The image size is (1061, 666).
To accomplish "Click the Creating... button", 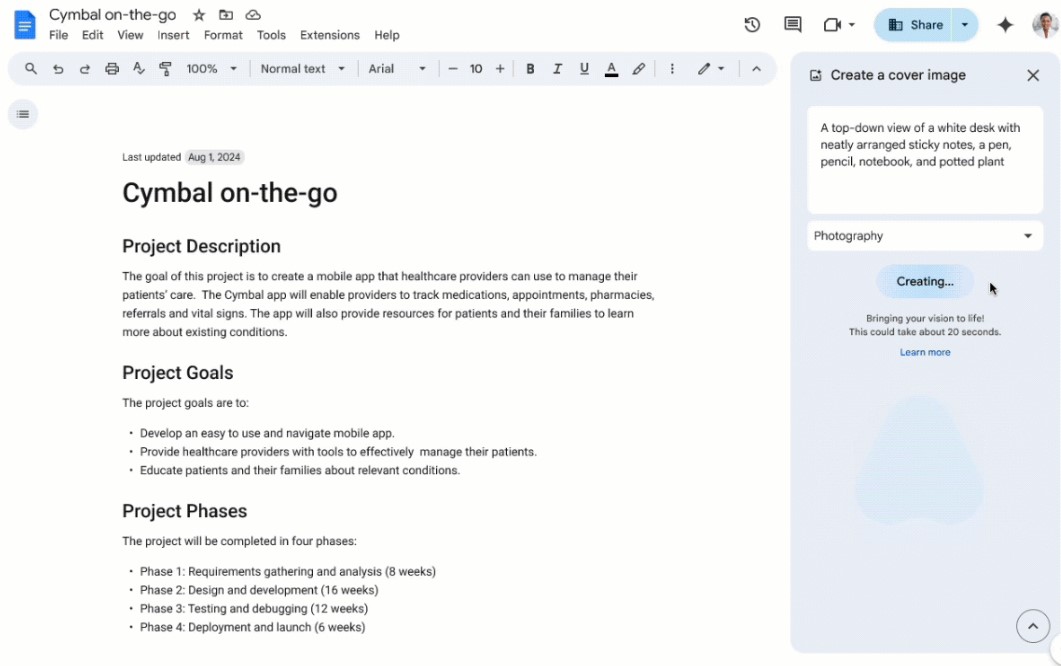I will [924, 282].
